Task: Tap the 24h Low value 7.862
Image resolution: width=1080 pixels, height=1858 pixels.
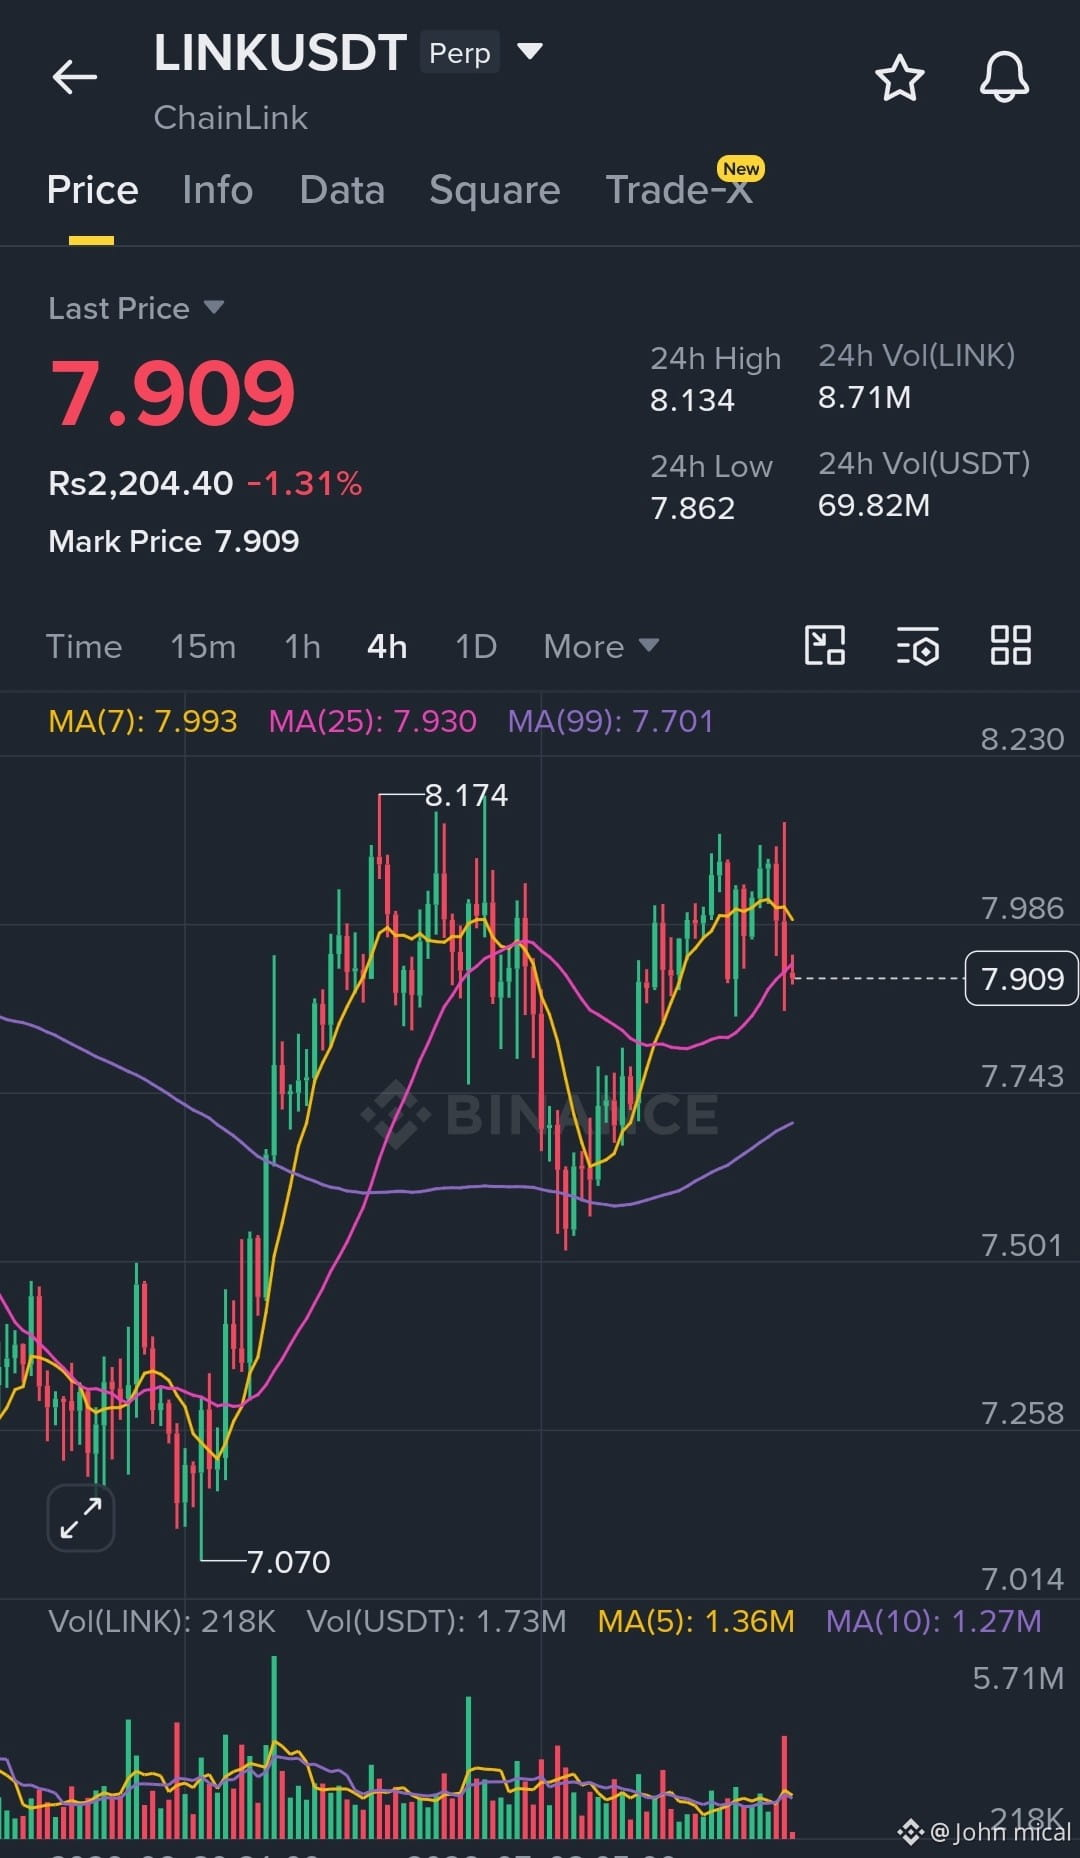Action: 692,508
